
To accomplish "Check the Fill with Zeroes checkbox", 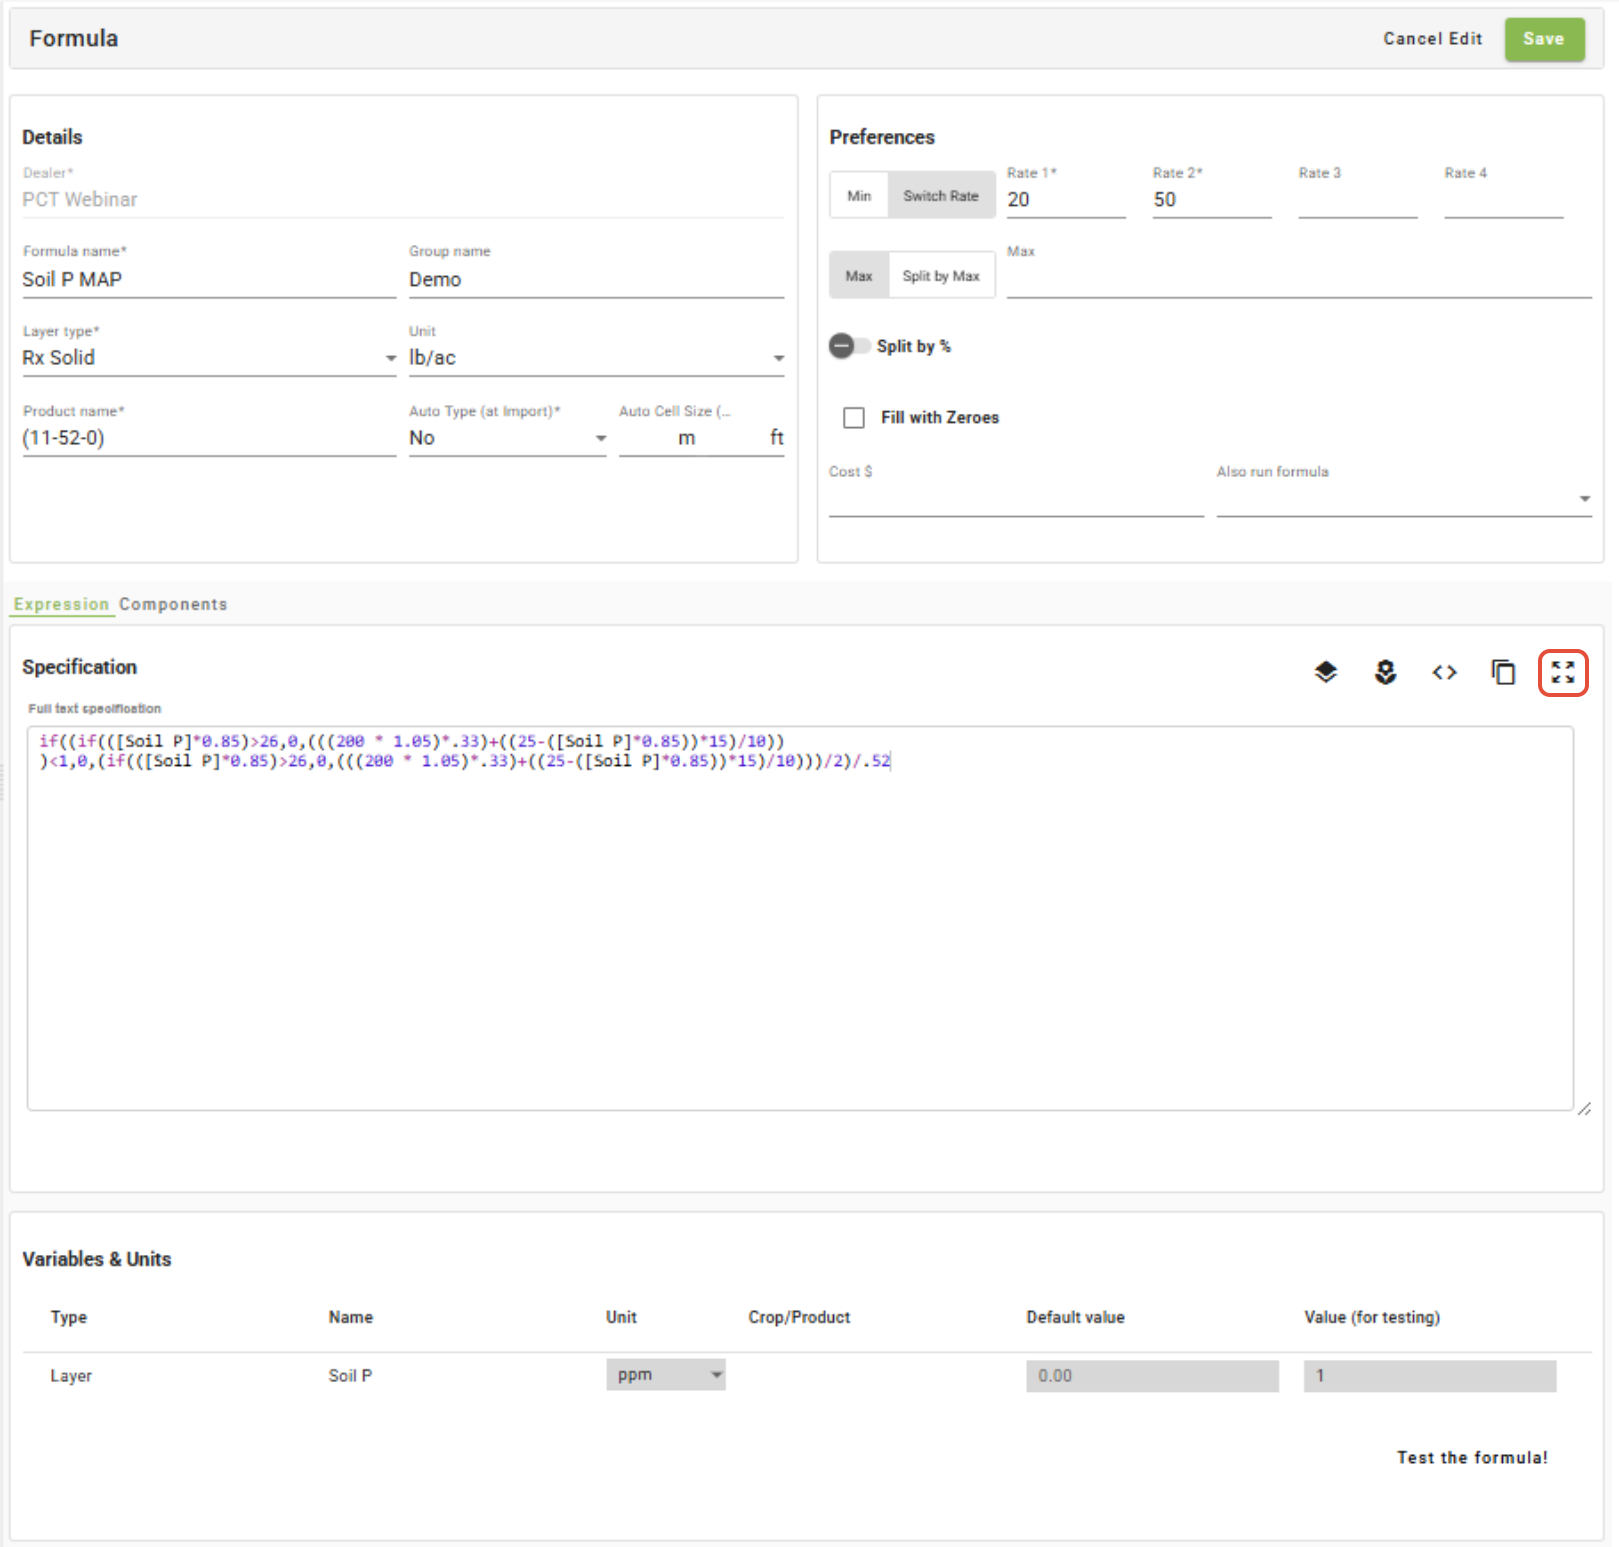I will (x=854, y=418).
